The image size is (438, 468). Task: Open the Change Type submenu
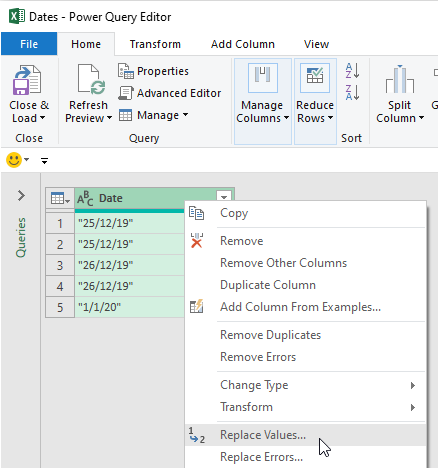coord(306,385)
